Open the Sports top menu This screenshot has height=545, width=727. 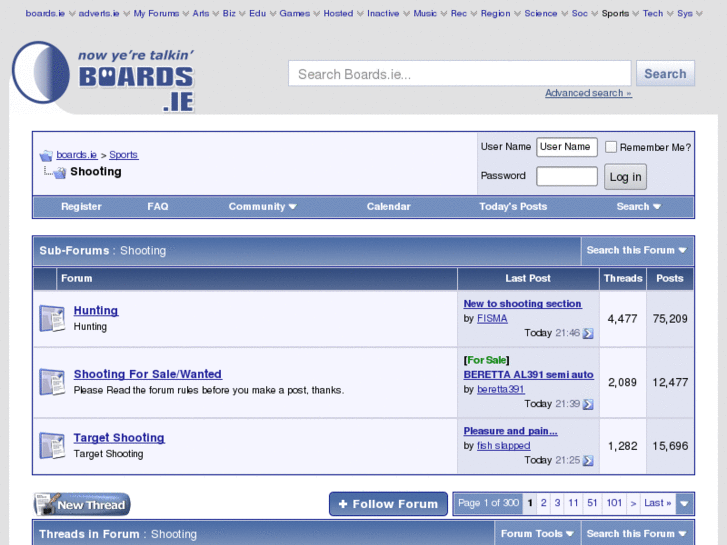click(x=615, y=13)
